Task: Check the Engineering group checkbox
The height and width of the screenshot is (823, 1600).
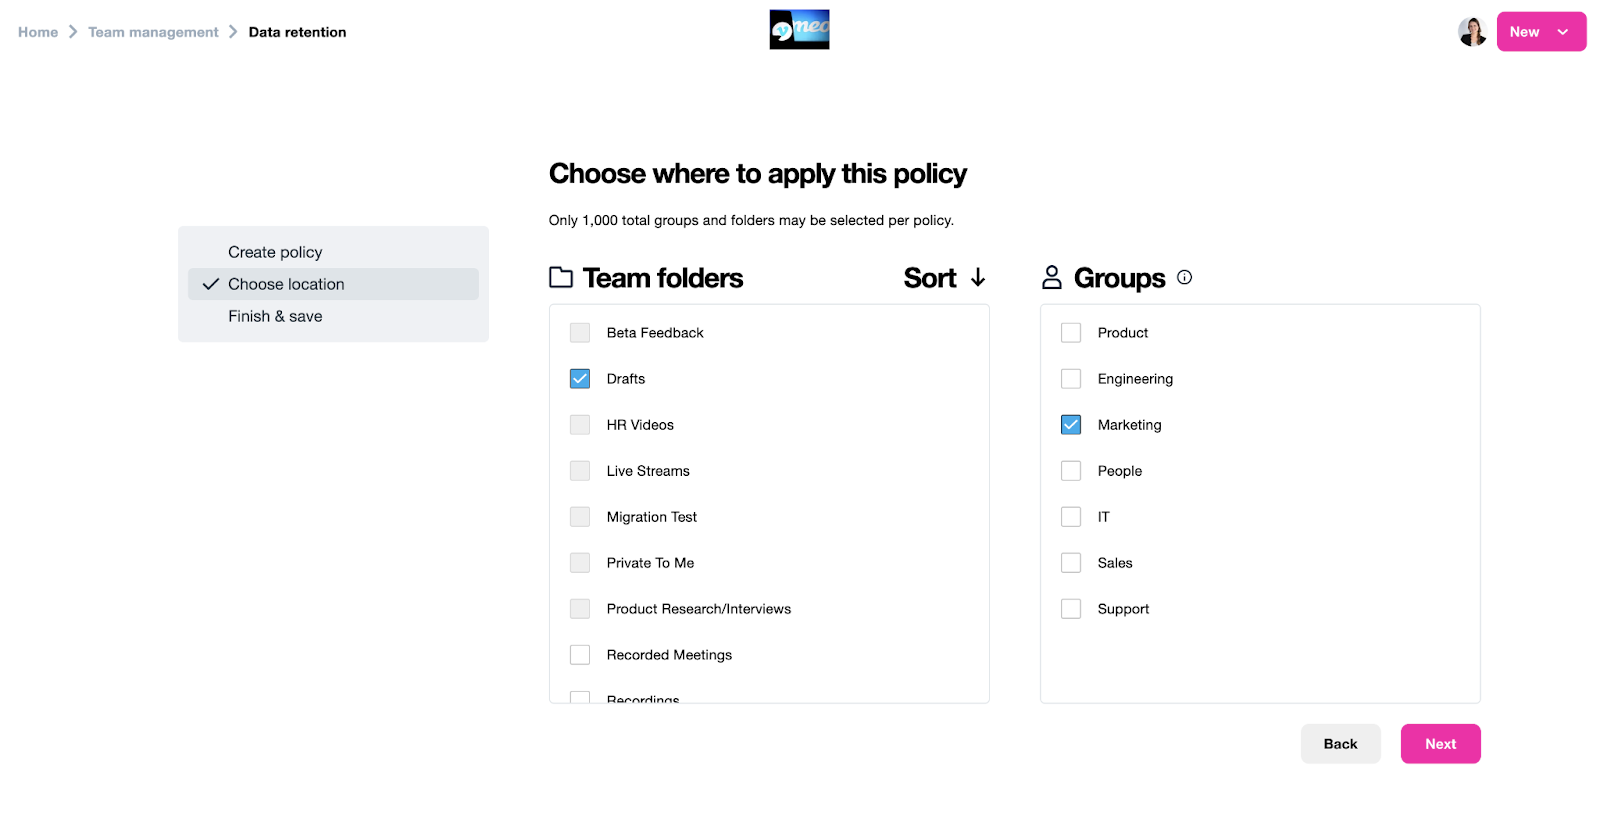Action: (x=1071, y=379)
